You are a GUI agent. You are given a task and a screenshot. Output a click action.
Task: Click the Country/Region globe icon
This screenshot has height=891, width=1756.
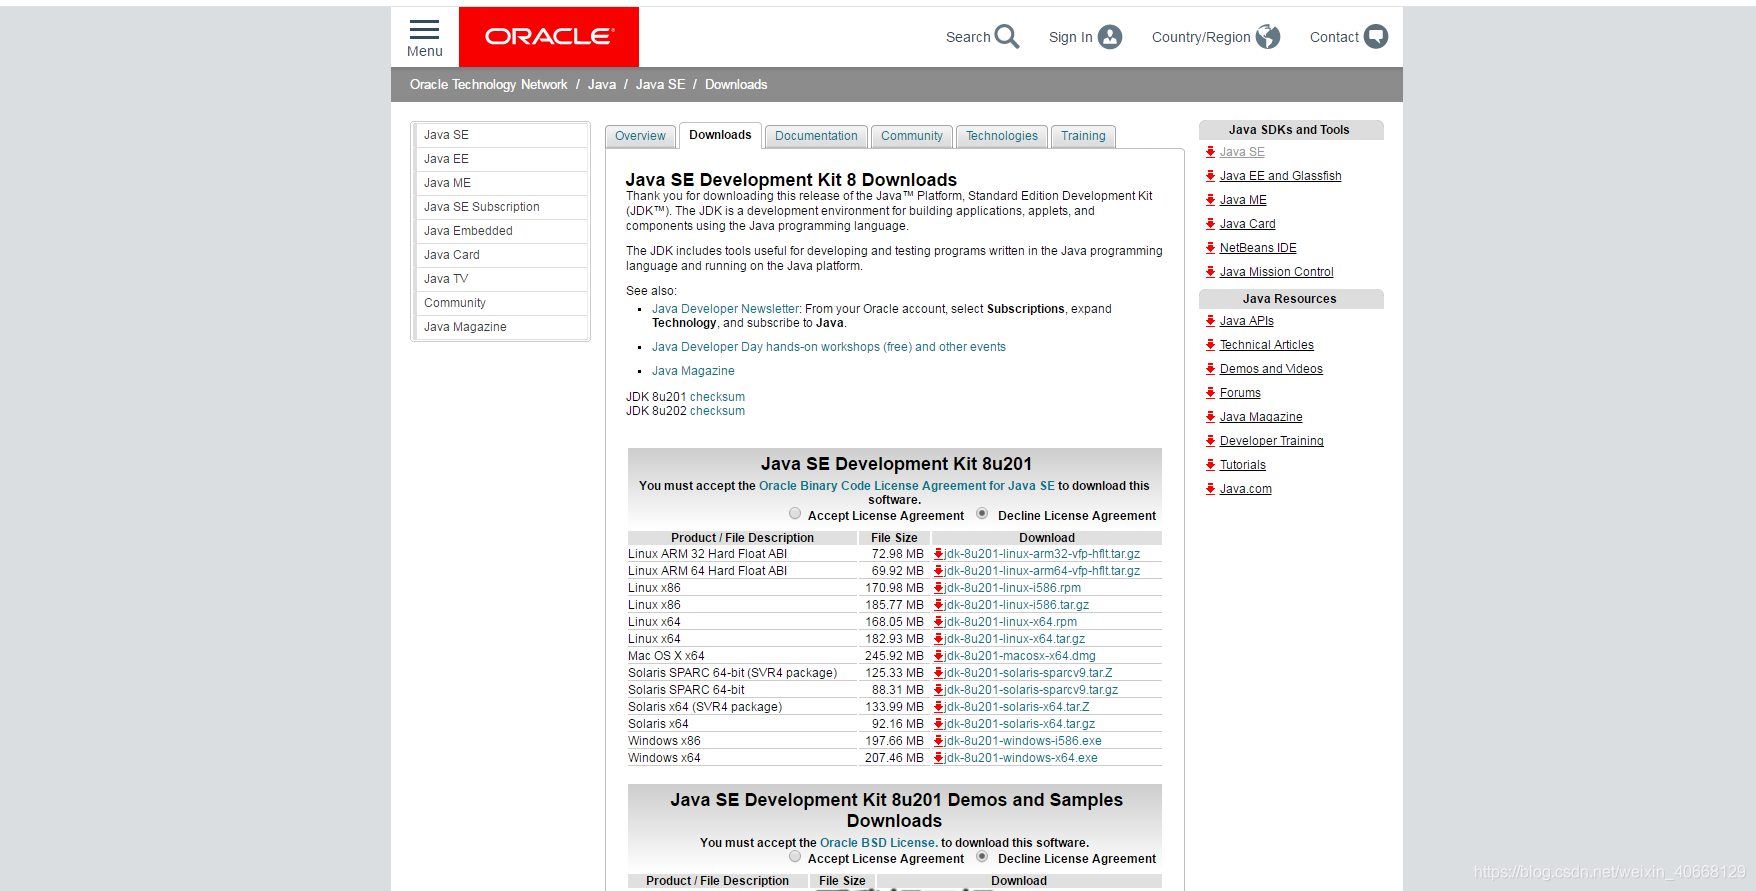1268,37
